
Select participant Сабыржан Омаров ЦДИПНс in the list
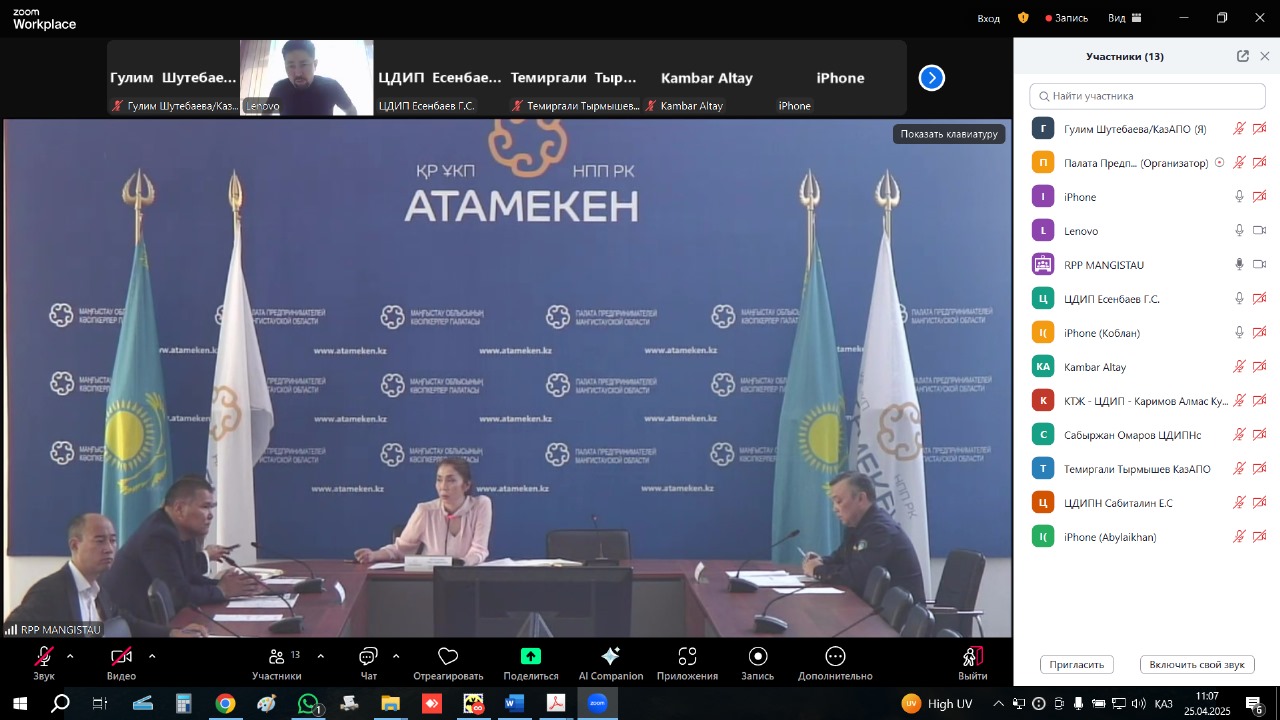coord(1148,435)
